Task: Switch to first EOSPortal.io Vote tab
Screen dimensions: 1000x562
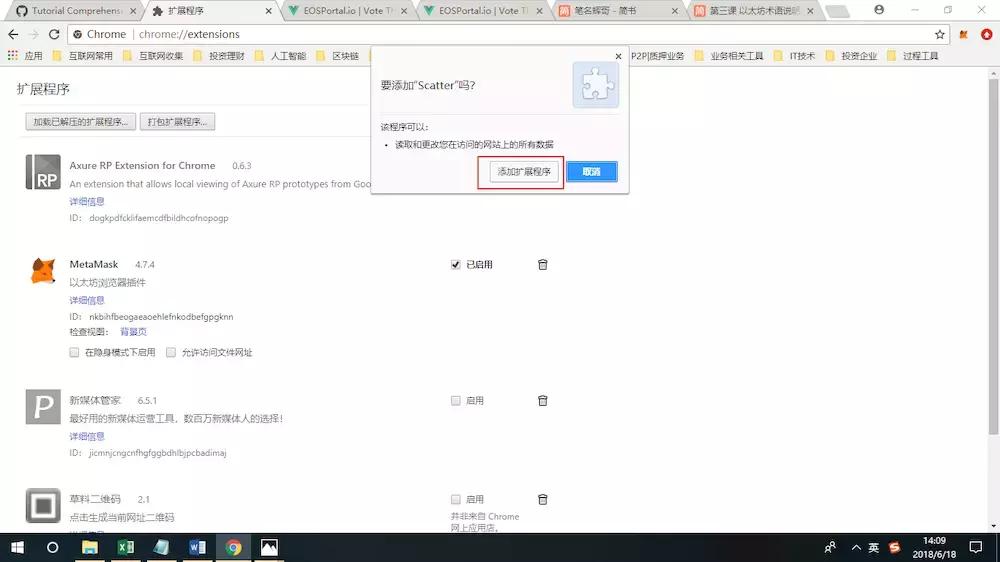Action: click(346, 11)
